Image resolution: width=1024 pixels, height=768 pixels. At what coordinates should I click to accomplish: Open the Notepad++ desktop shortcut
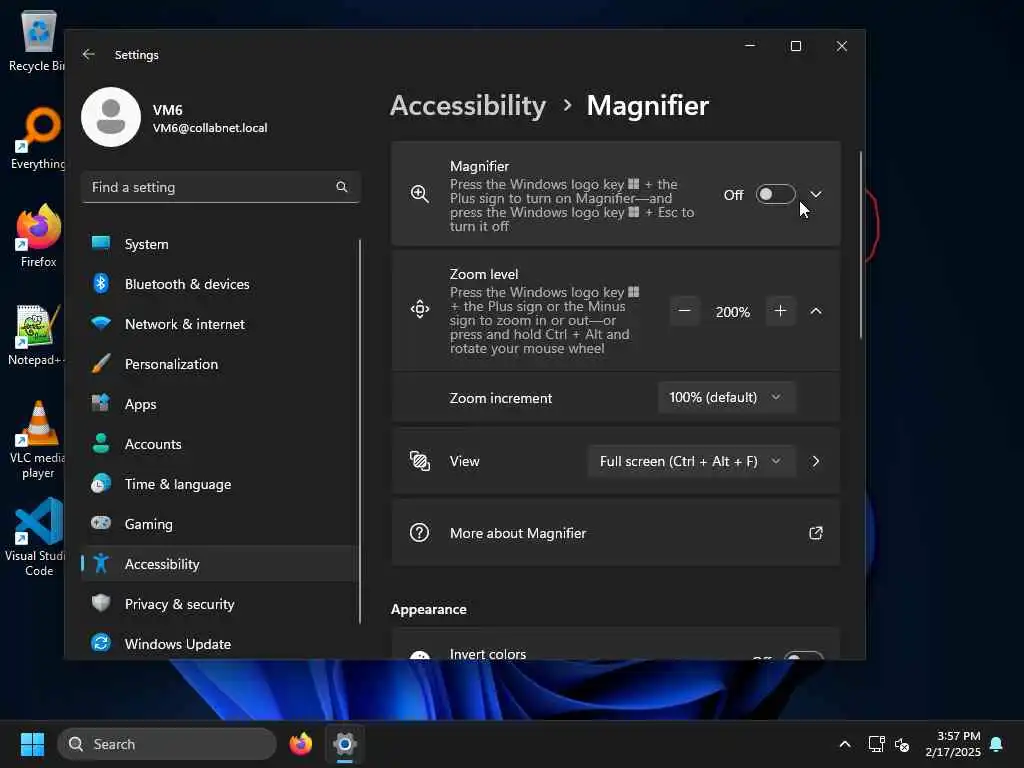point(36,334)
